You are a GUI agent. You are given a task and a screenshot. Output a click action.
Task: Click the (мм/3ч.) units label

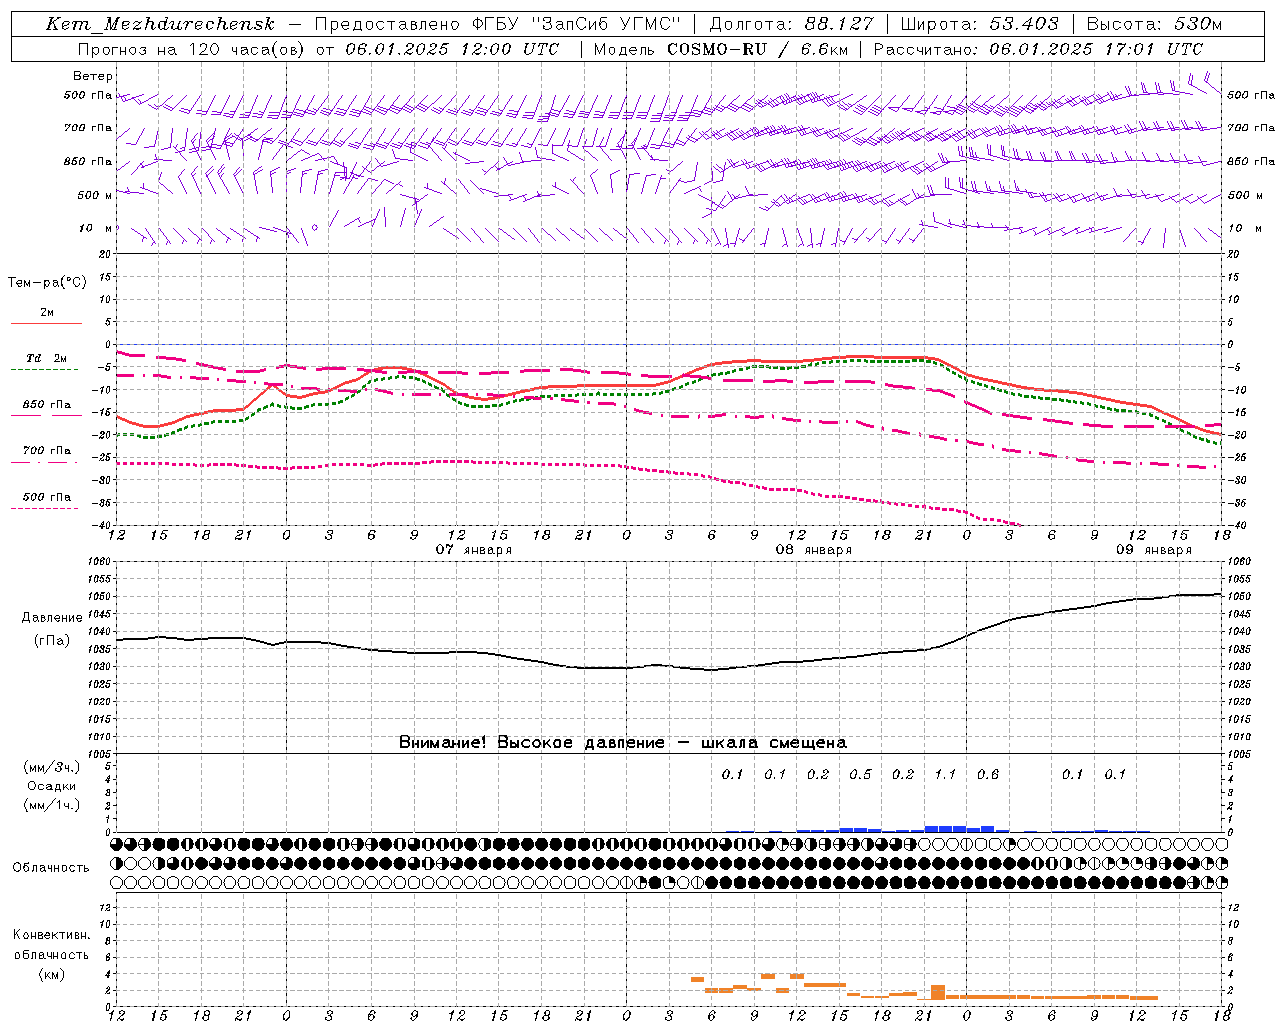pyautogui.click(x=52, y=767)
